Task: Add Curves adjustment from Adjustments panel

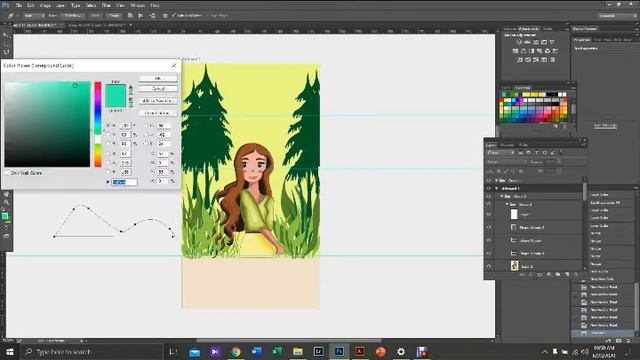Action: tap(536, 42)
